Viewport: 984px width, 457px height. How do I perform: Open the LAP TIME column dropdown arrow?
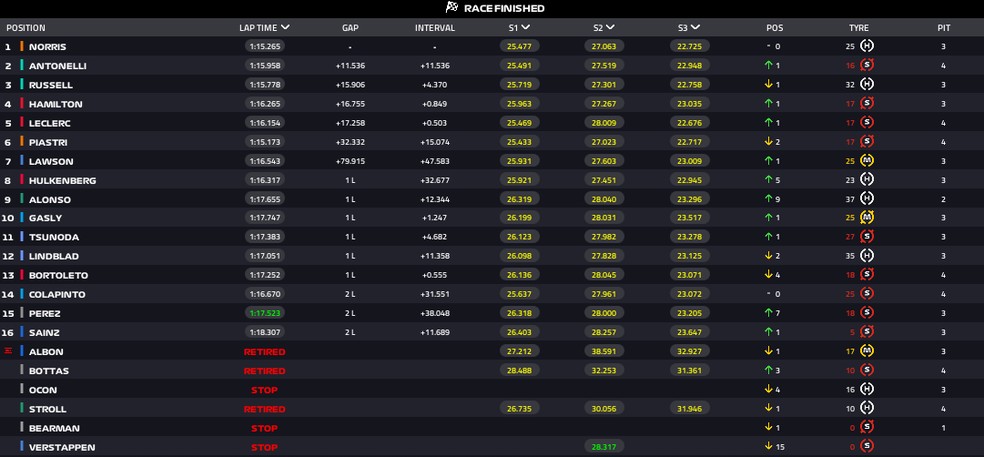pyautogui.click(x=286, y=28)
